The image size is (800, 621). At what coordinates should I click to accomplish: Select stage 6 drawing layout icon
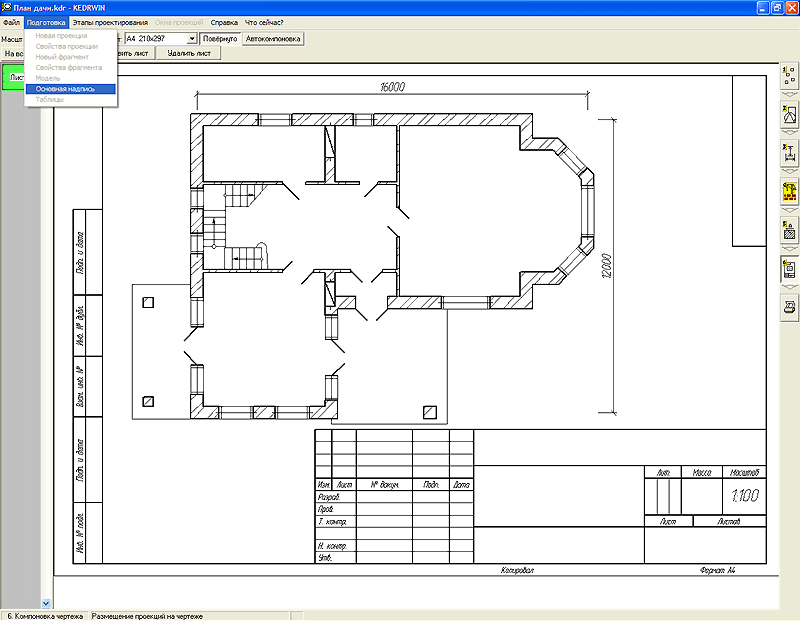coord(789,269)
